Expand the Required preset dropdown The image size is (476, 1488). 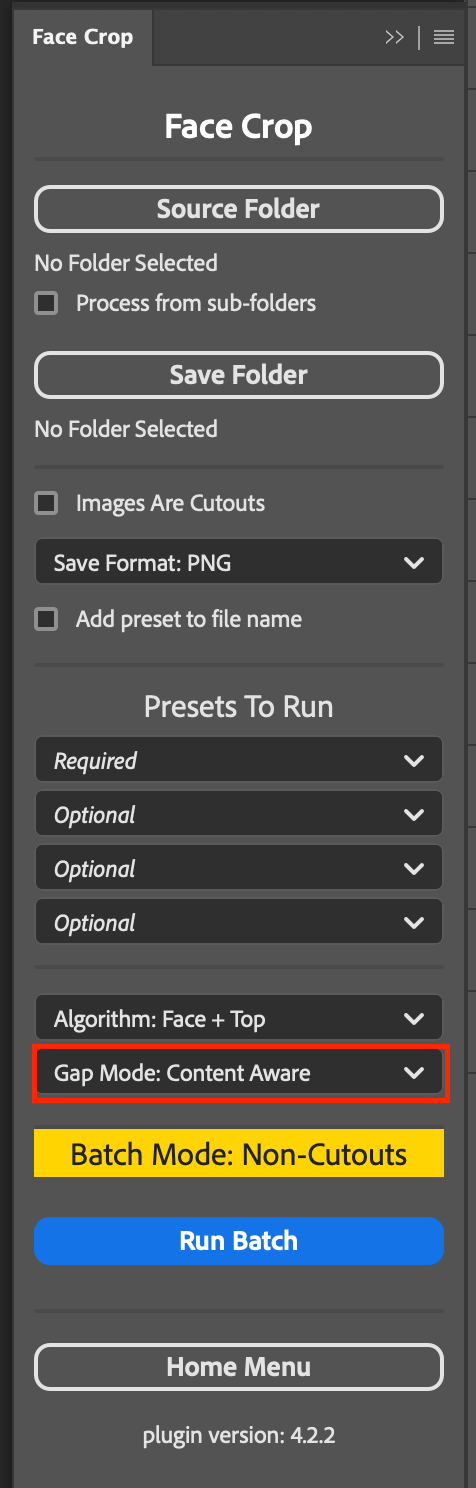coord(238,761)
